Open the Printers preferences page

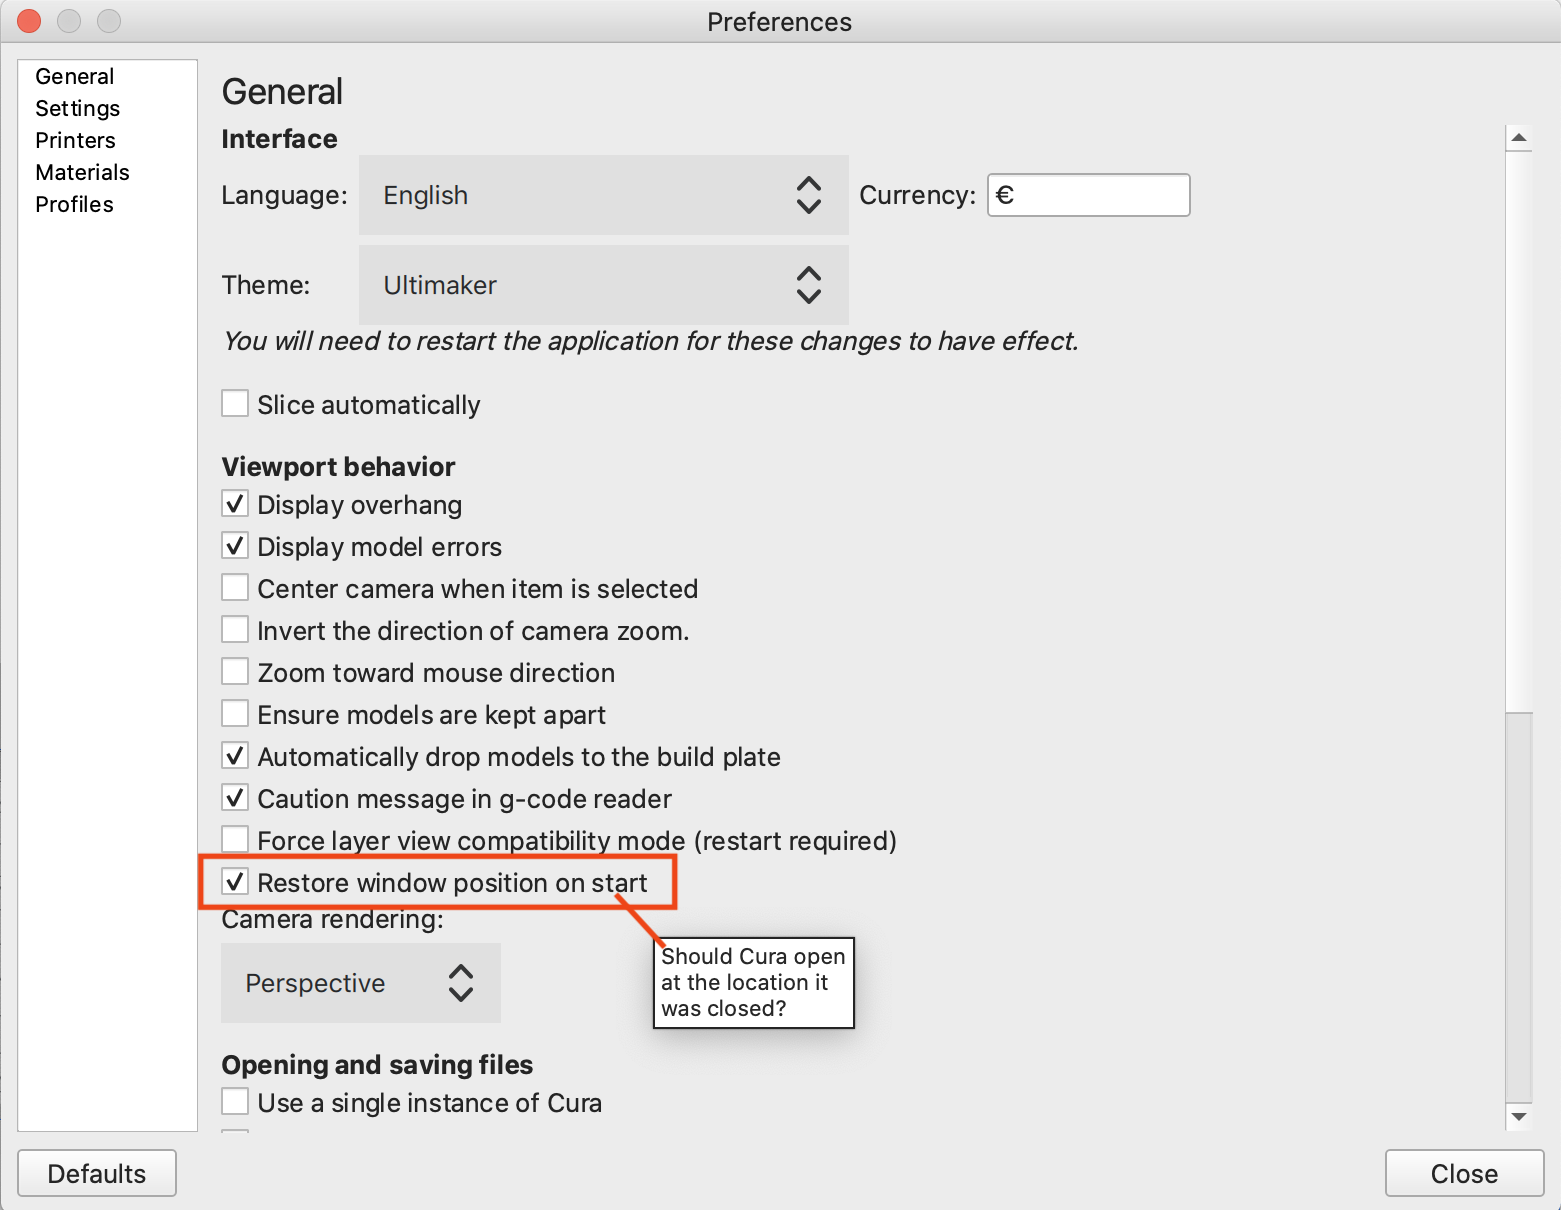(75, 140)
